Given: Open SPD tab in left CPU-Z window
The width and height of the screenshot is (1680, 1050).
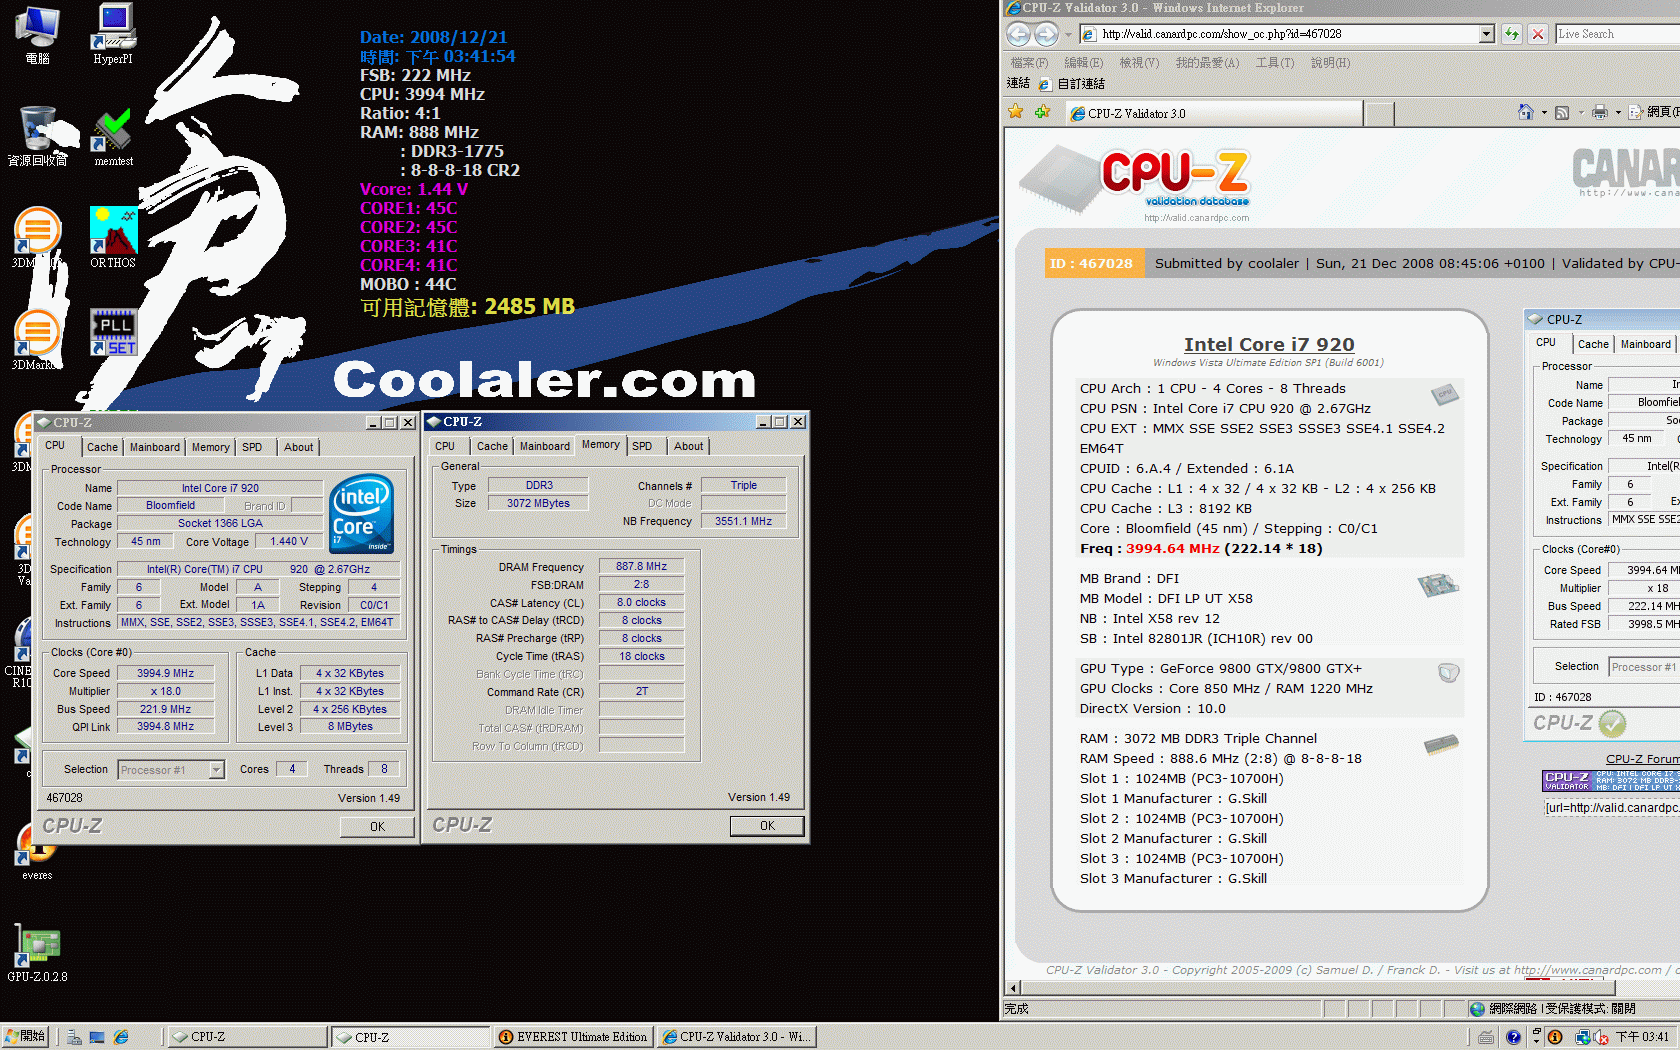Looking at the screenshot, I should coord(252,447).
